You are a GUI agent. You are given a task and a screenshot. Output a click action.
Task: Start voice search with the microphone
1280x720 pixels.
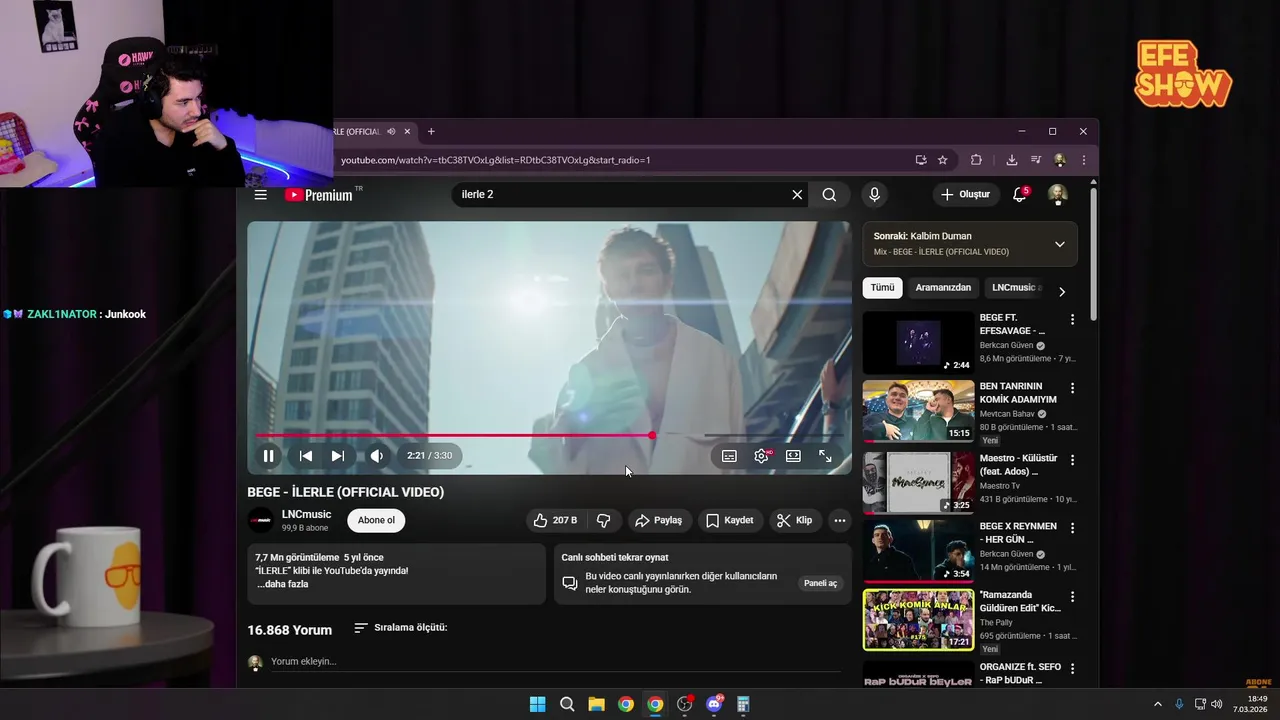click(874, 195)
